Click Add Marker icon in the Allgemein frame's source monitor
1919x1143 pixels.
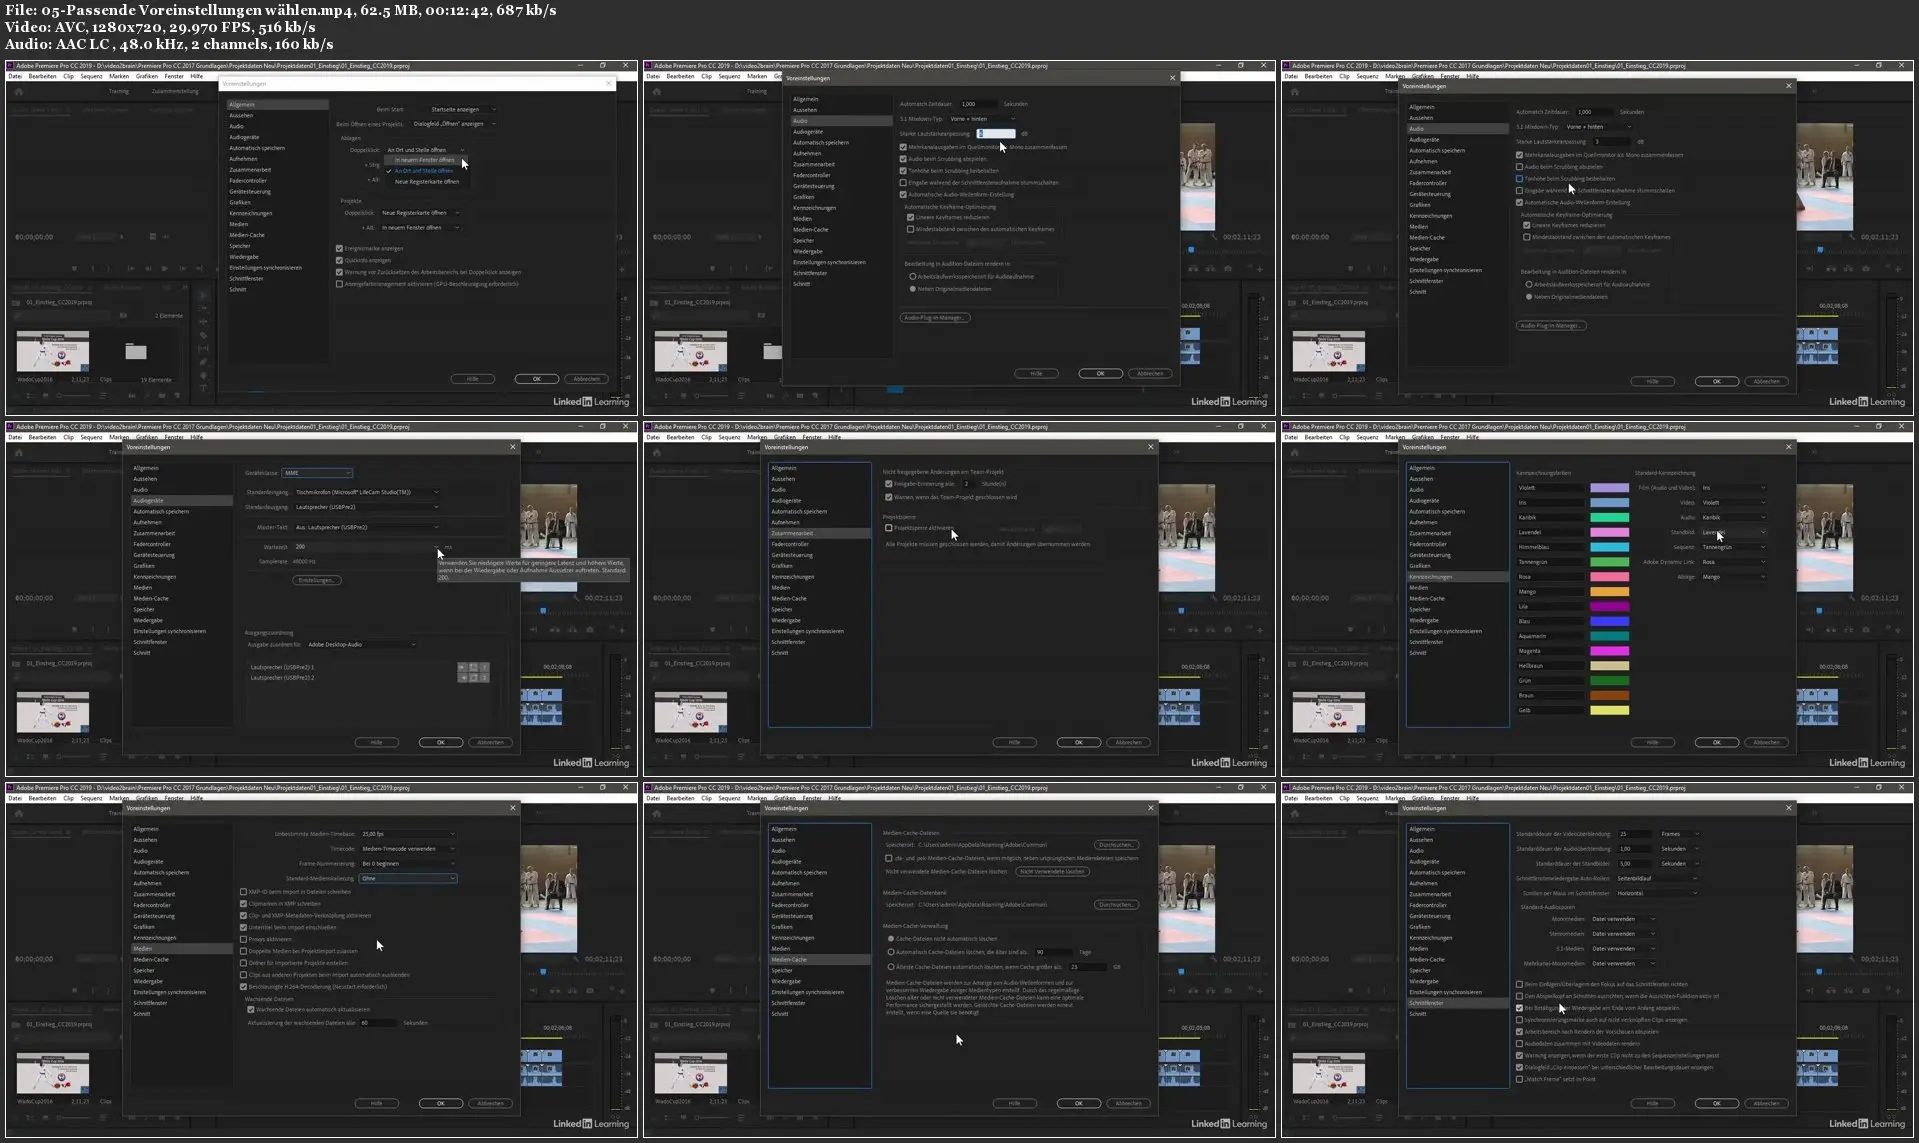pos(75,268)
